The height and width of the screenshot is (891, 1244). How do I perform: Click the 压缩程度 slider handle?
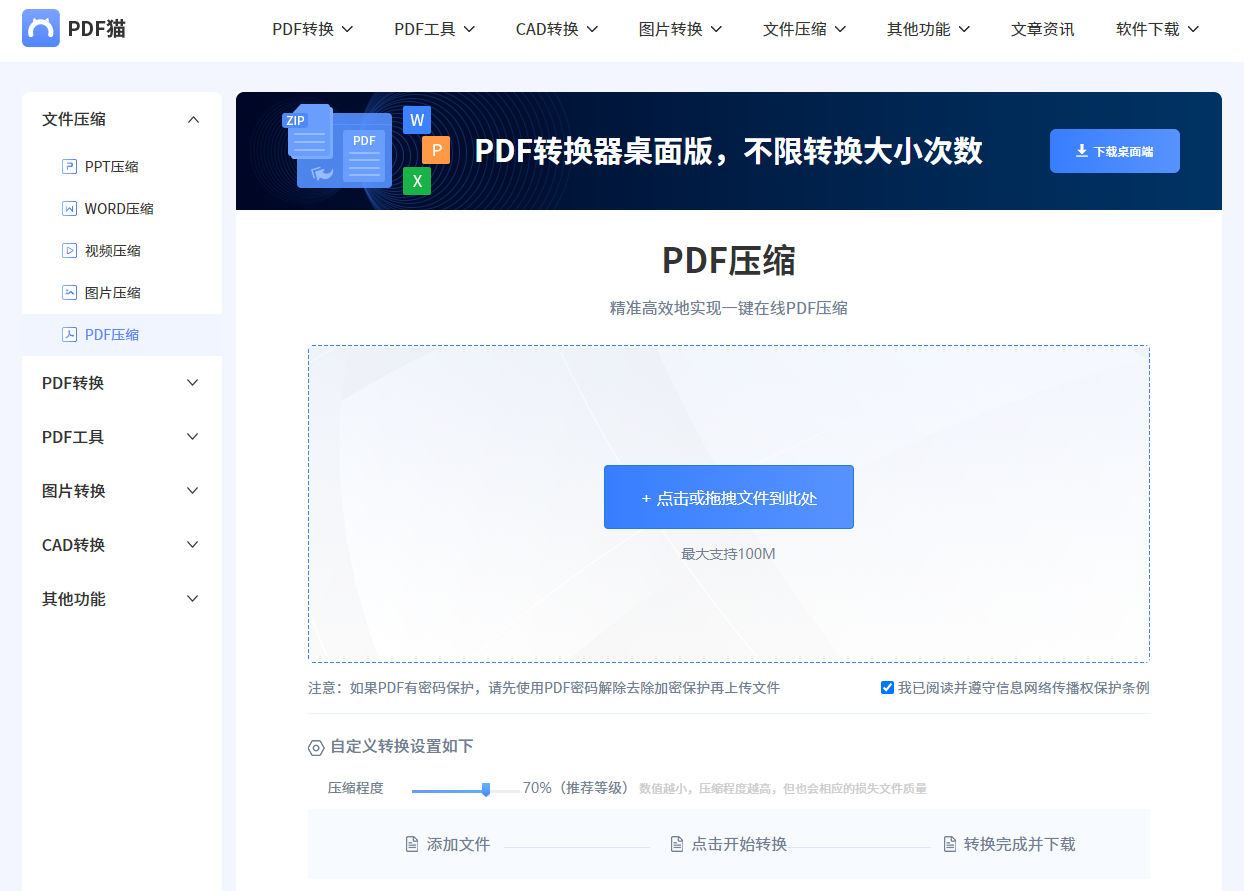click(486, 789)
